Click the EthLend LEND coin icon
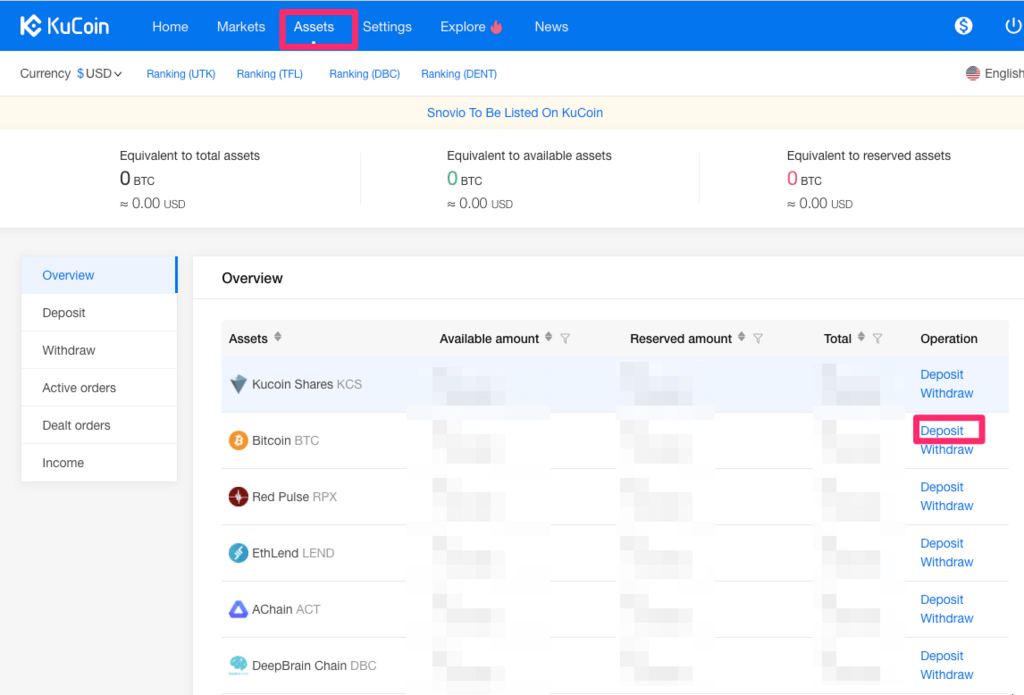 [x=238, y=553]
